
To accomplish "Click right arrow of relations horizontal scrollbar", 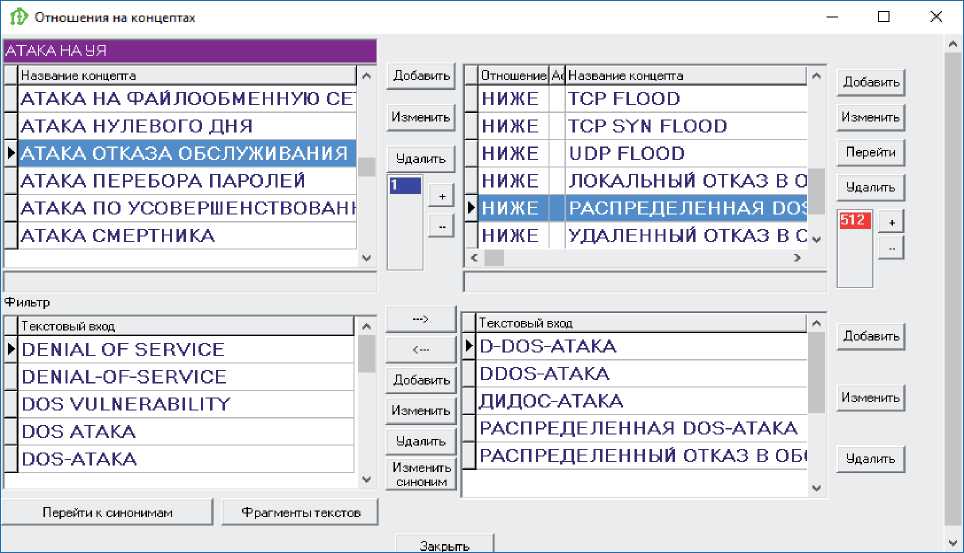I will click(x=797, y=258).
